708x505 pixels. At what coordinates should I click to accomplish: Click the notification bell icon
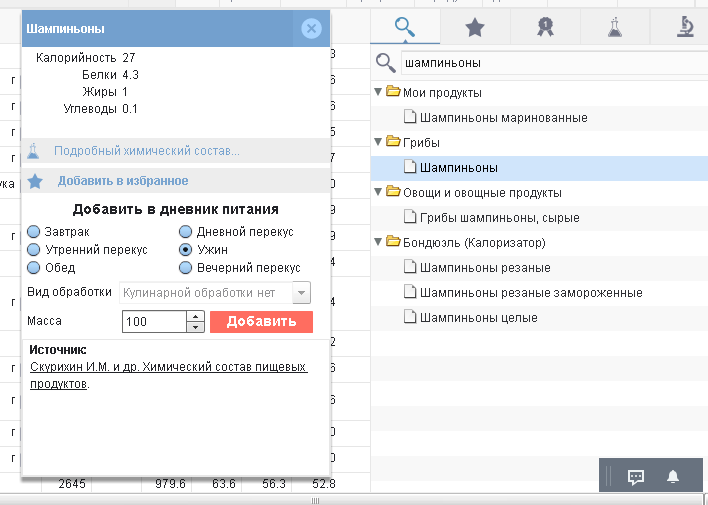click(x=673, y=477)
